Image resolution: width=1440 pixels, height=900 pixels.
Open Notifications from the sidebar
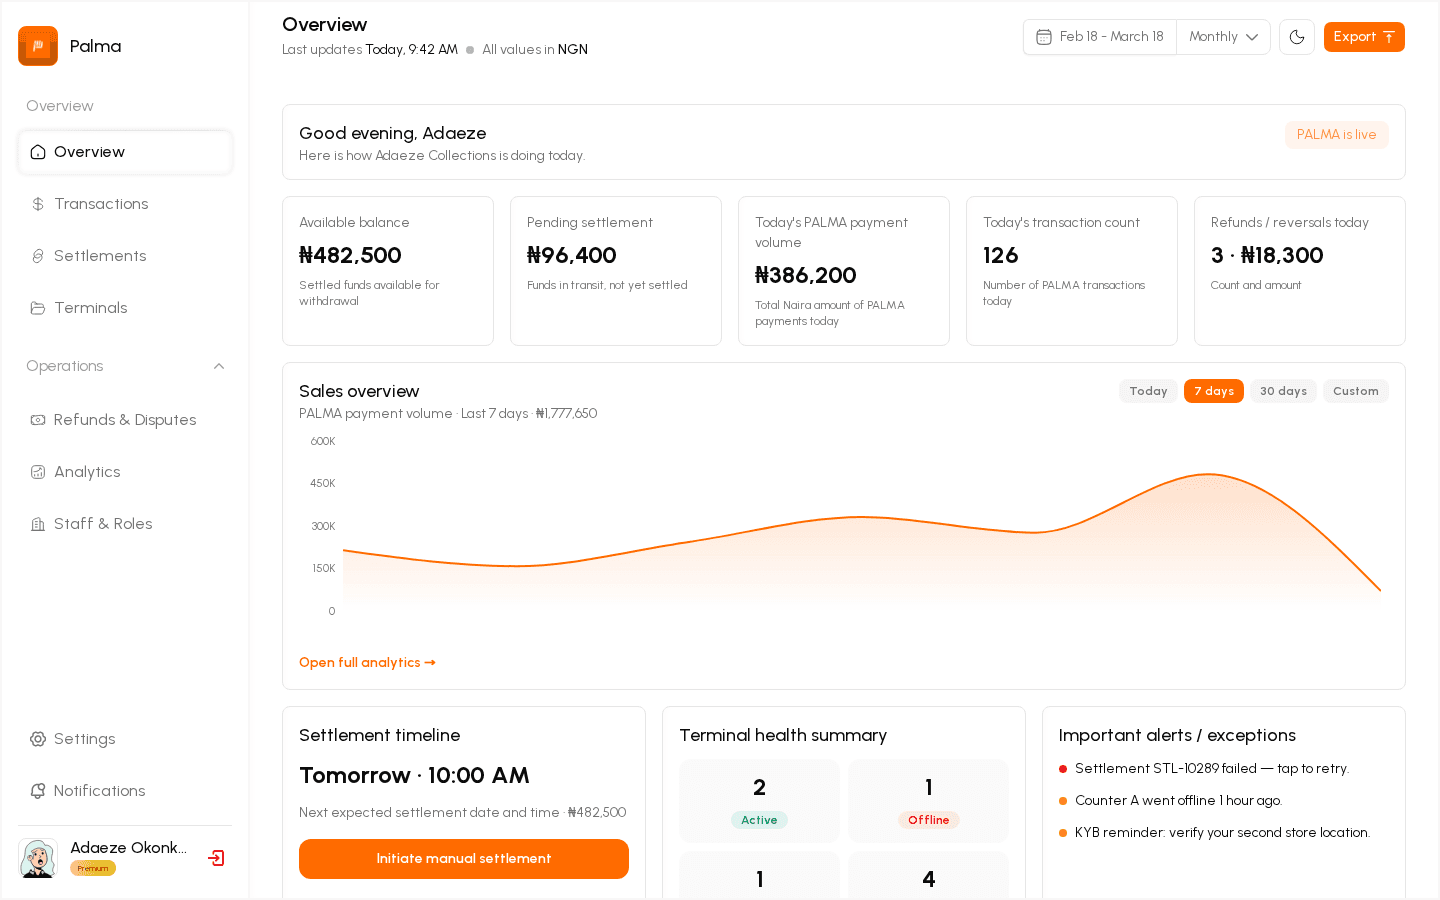coord(125,791)
